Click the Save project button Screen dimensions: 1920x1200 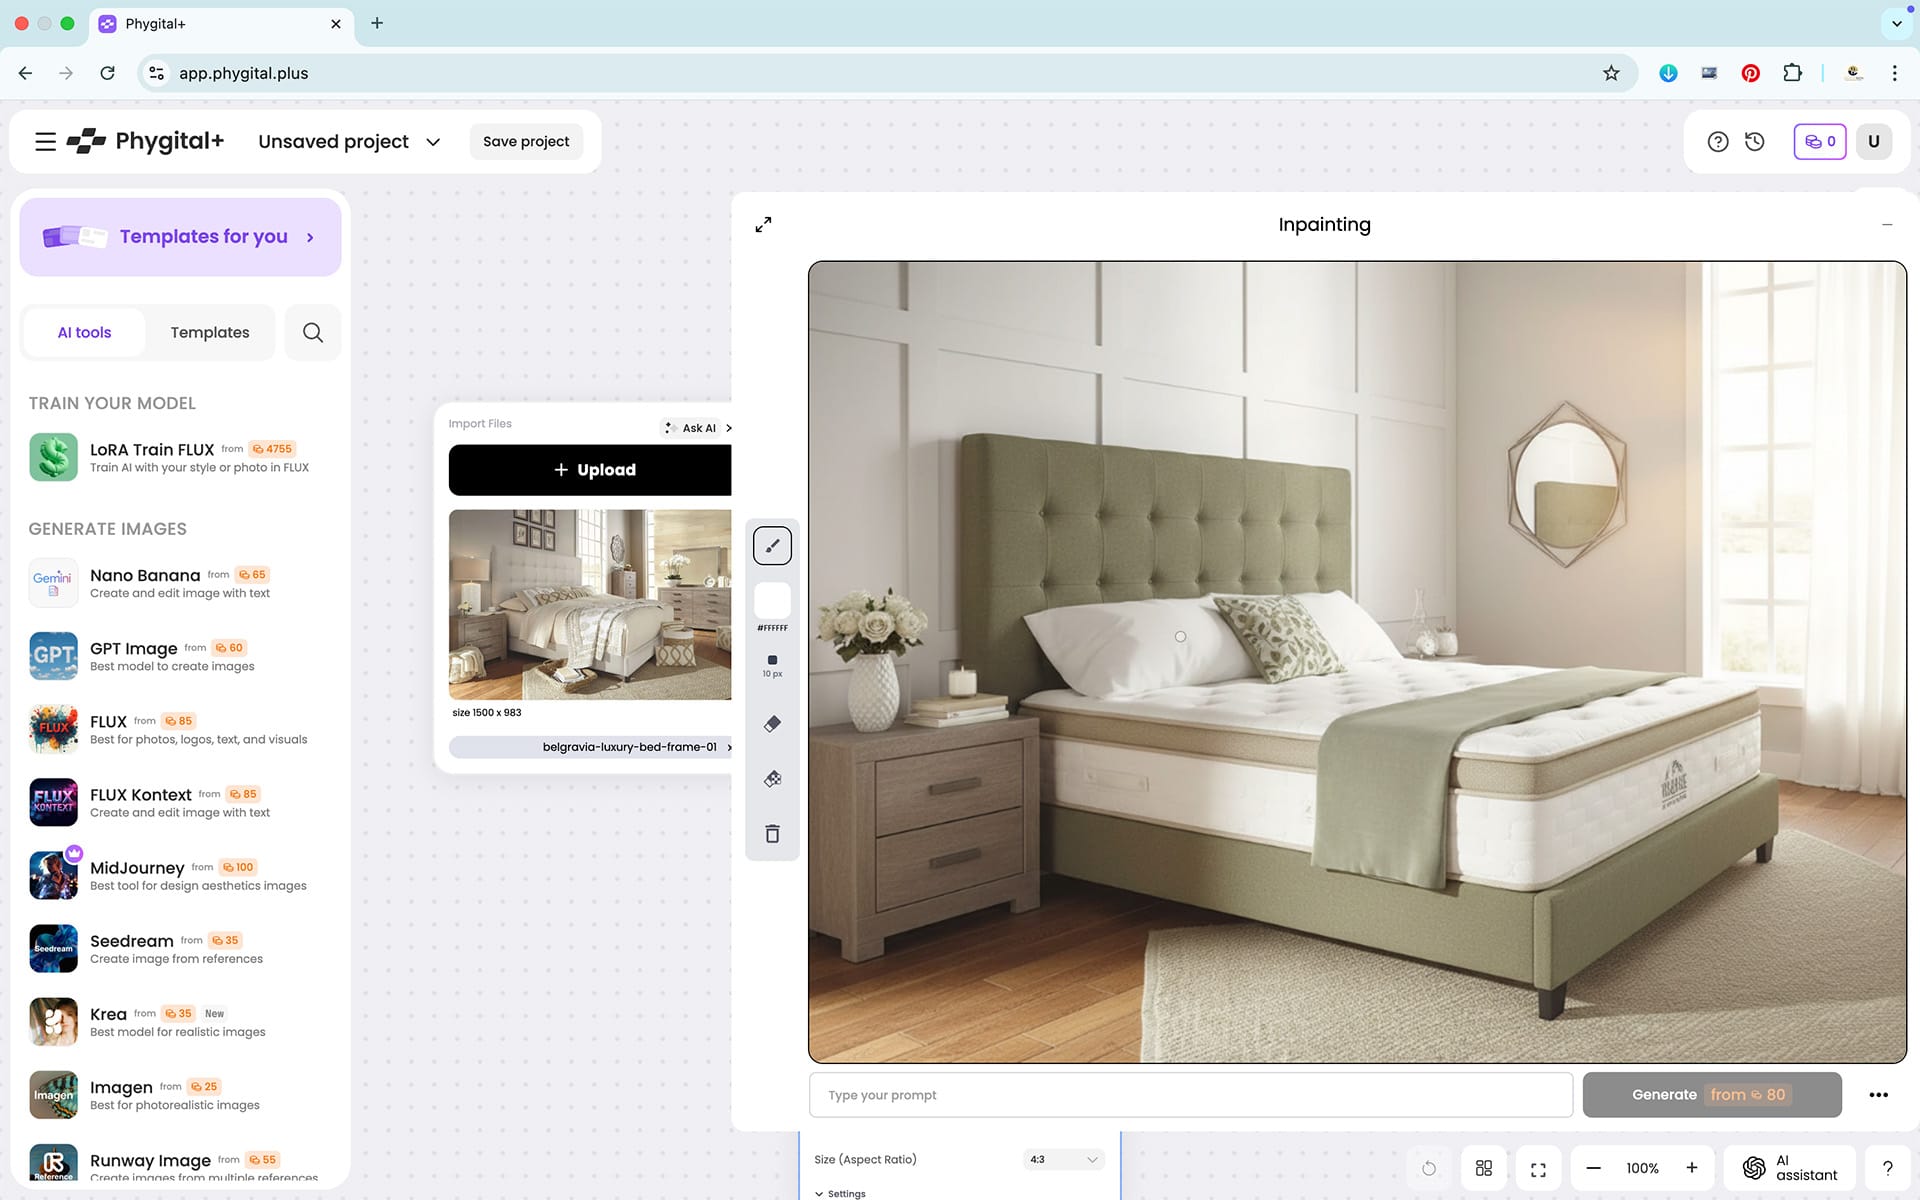pyautogui.click(x=526, y=142)
